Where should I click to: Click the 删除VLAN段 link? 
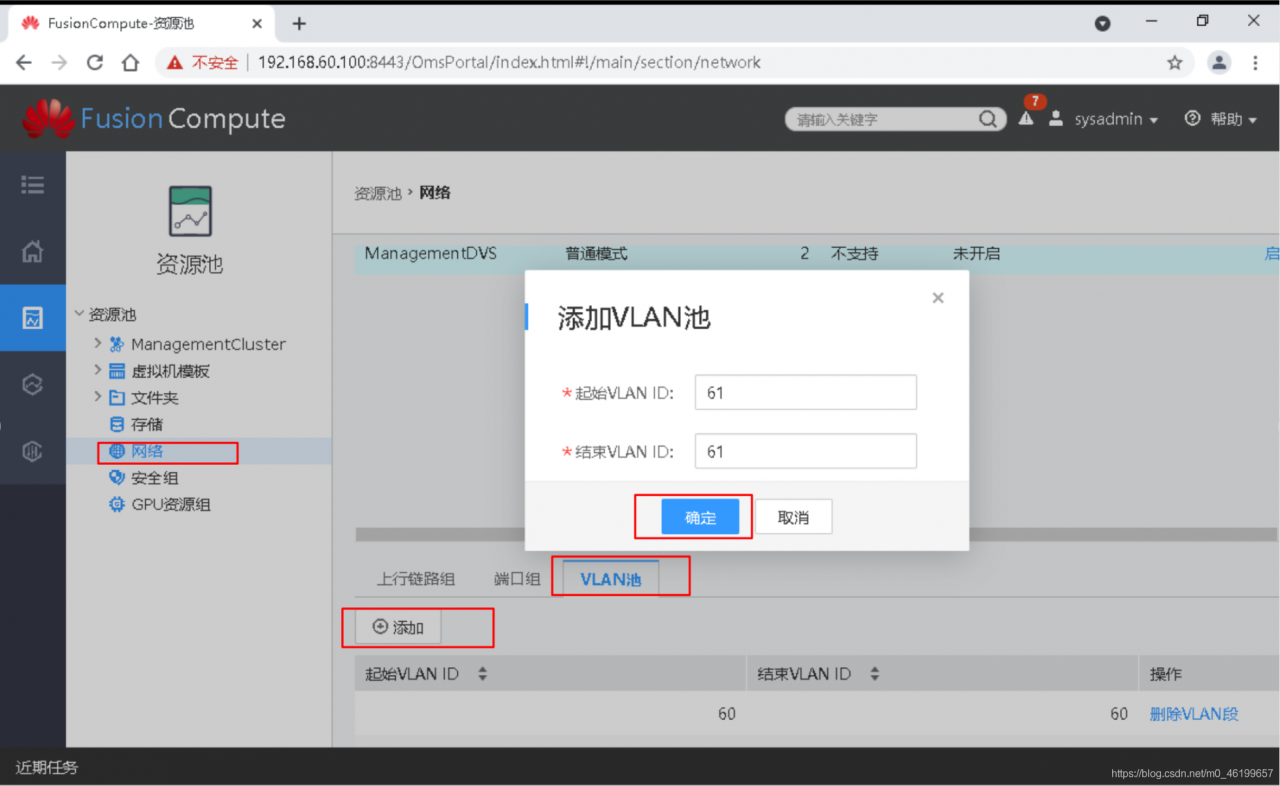(x=1194, y=714)
